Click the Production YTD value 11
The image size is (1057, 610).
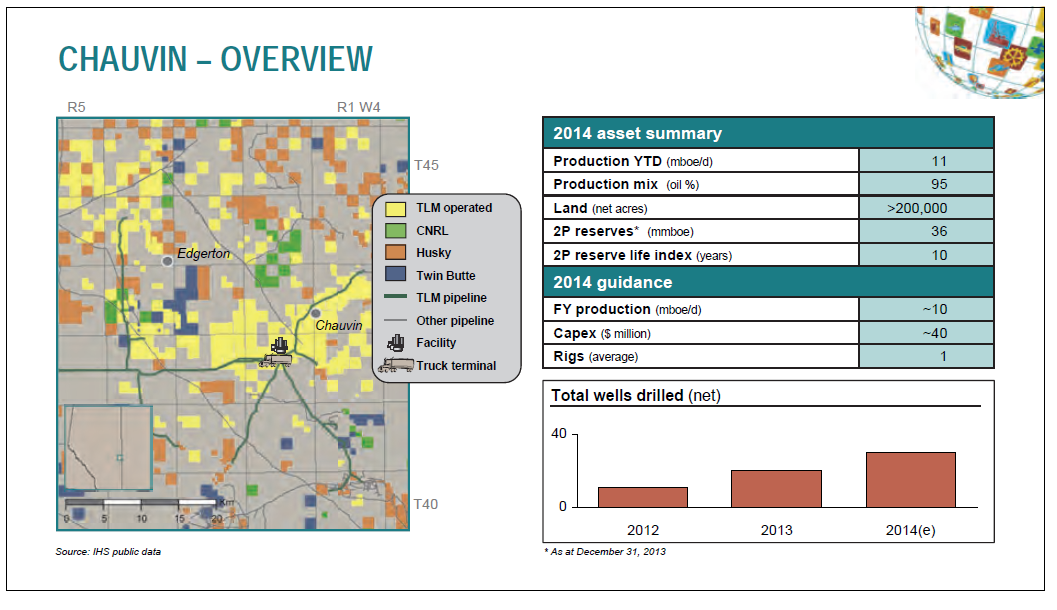click(939, 161)
